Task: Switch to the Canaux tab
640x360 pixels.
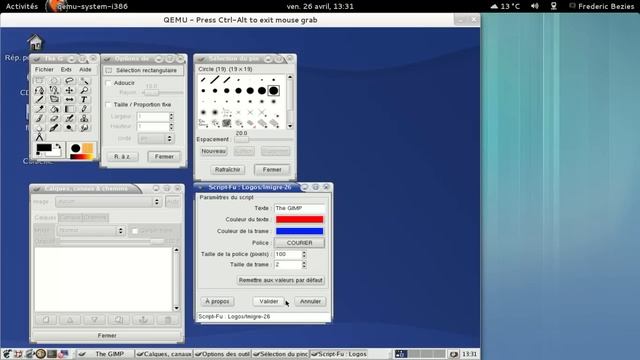Action: (70, 218)
